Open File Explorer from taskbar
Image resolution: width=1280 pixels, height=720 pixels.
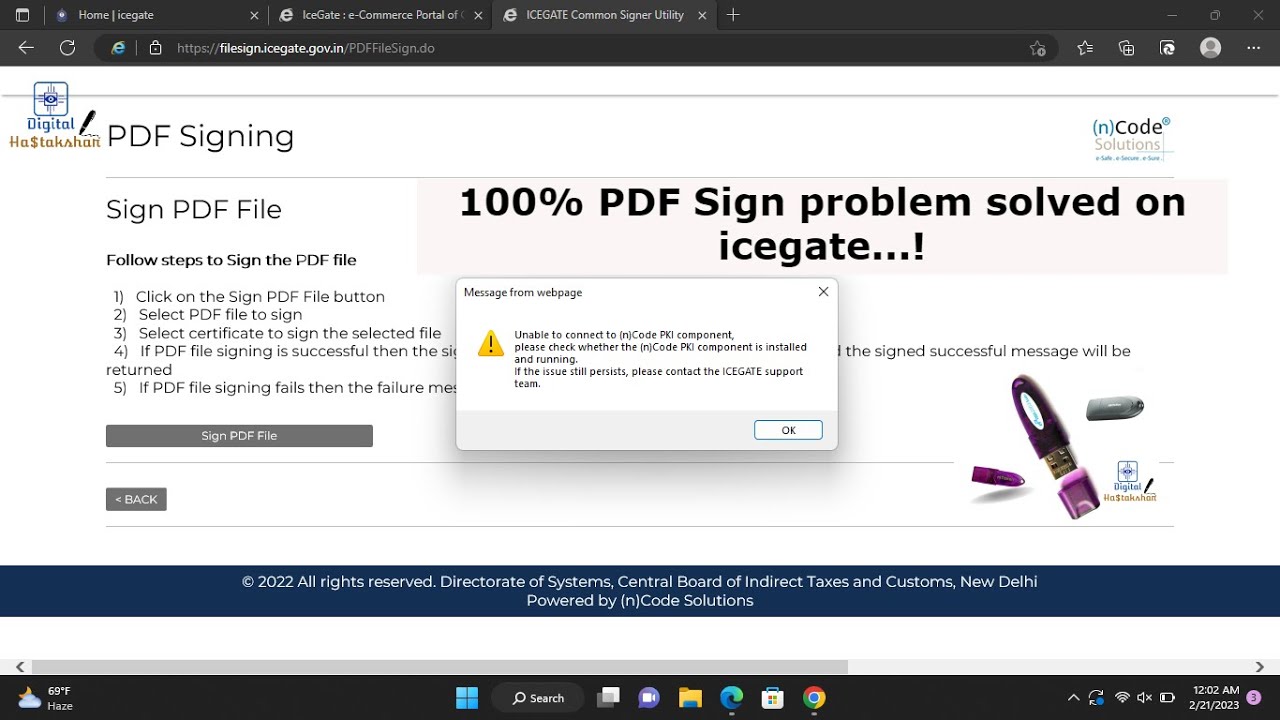690,698
